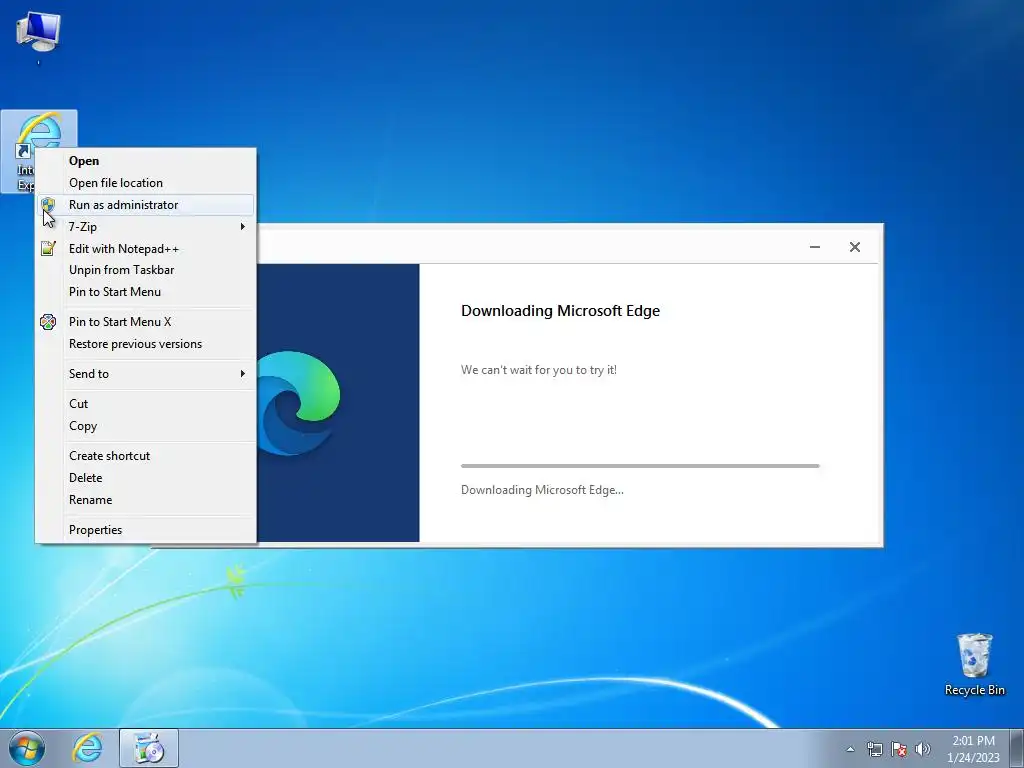
Task: Launch Internet Explorer from the taskbar
Action: [88, 748]
